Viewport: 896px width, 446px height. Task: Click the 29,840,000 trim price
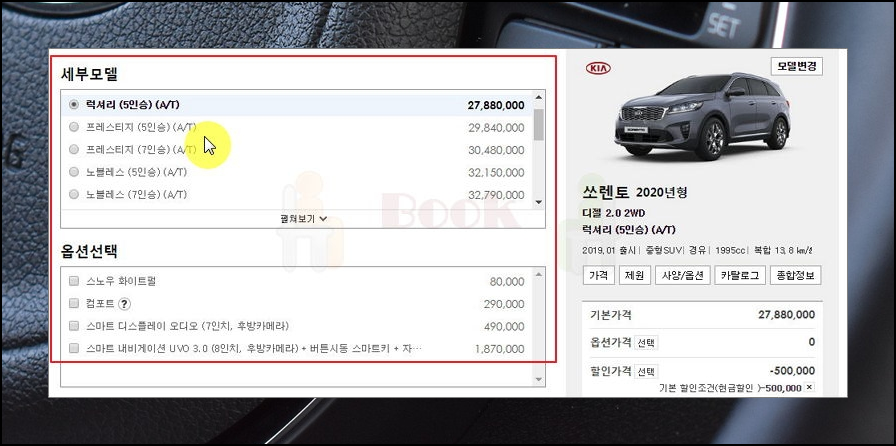(496, 128)
